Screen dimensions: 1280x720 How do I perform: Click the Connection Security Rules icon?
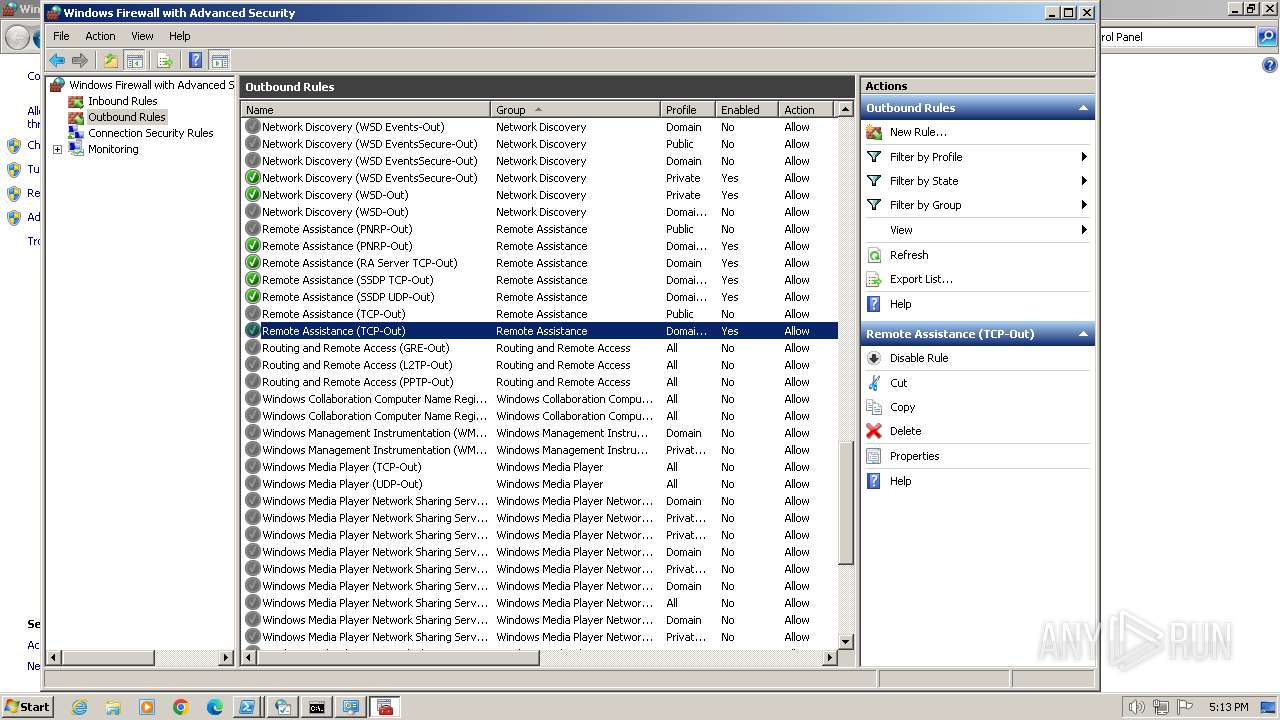[x=76, y=133]
